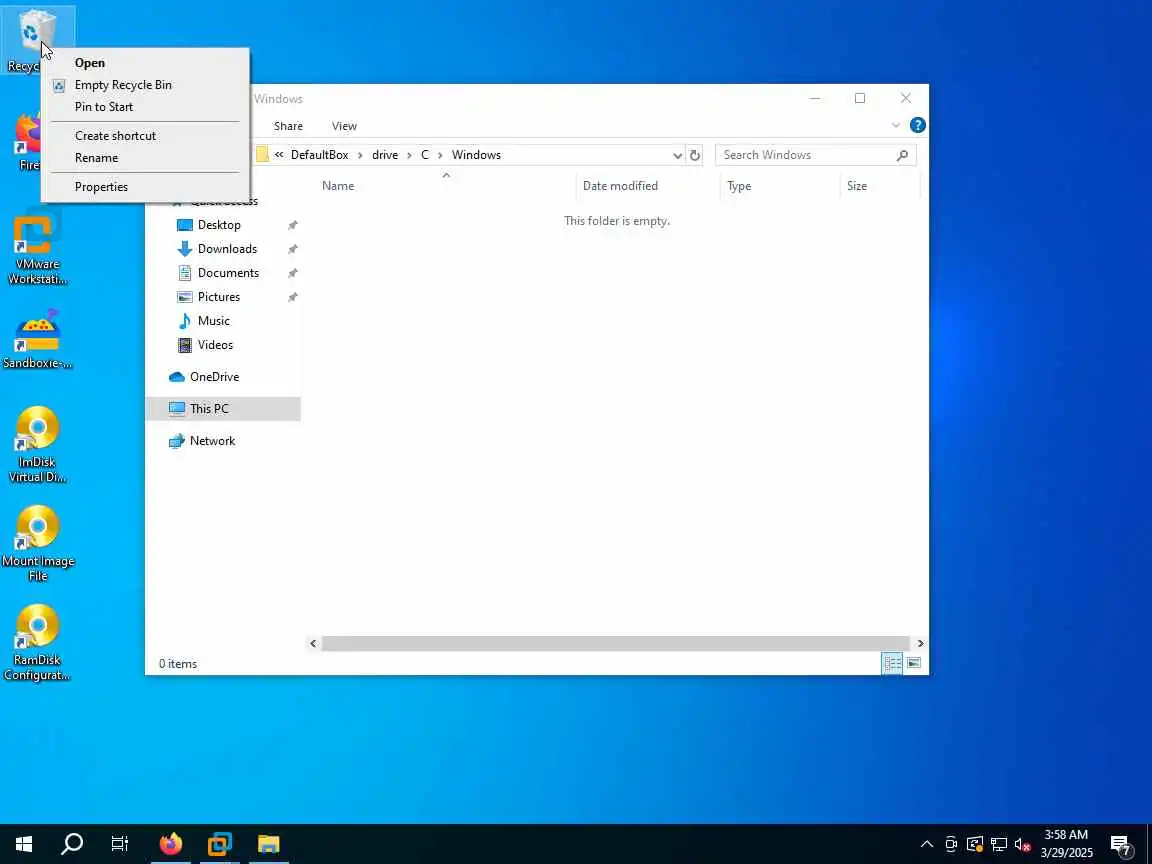Expand the breadcrumb arrow after DefaultBox
Image resolution: width=1152 pixels, height=864 pixels.
tap(360, 155)
